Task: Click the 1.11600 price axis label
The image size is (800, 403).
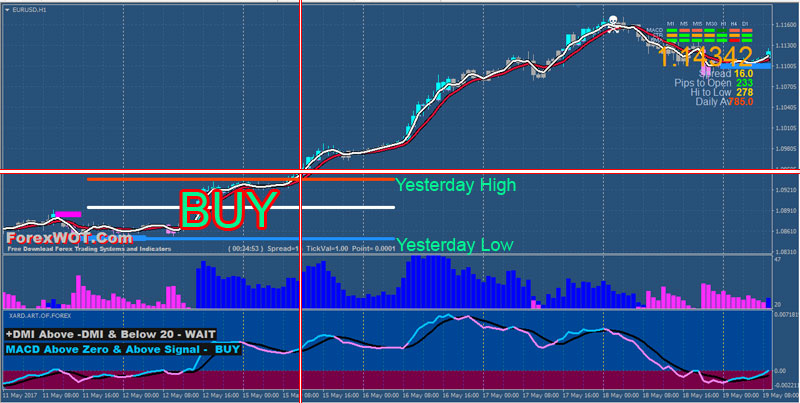Action: pyautogui.click(x=786, y=25)
